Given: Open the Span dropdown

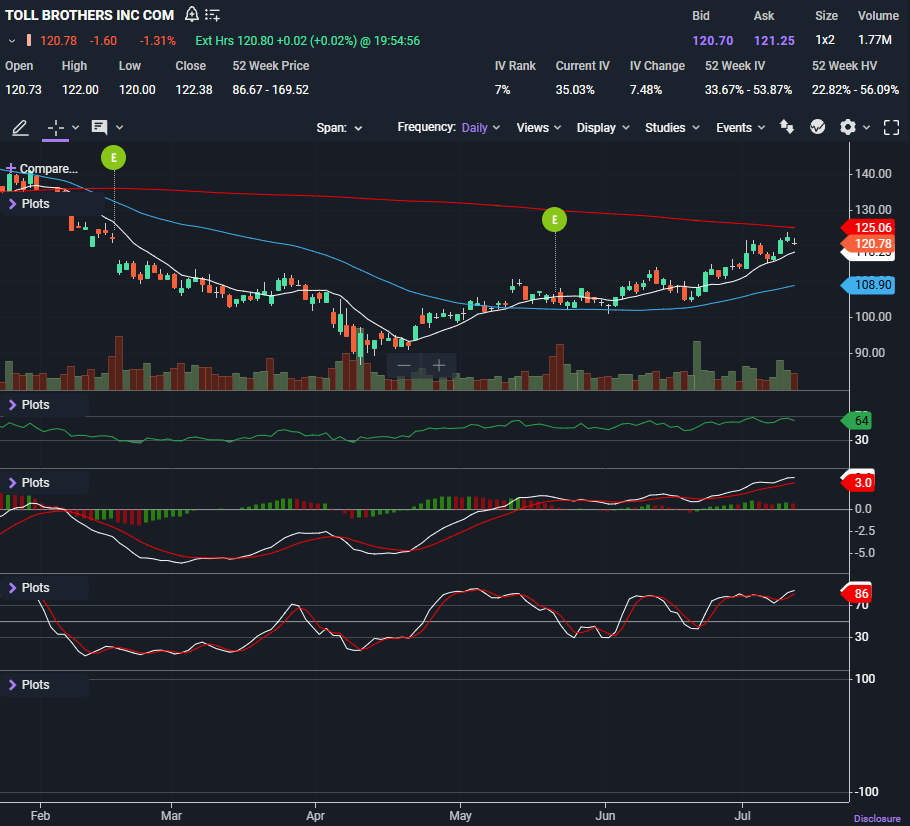Looking at the screenshot, I should pyautogui.click(x=339, y=128).
